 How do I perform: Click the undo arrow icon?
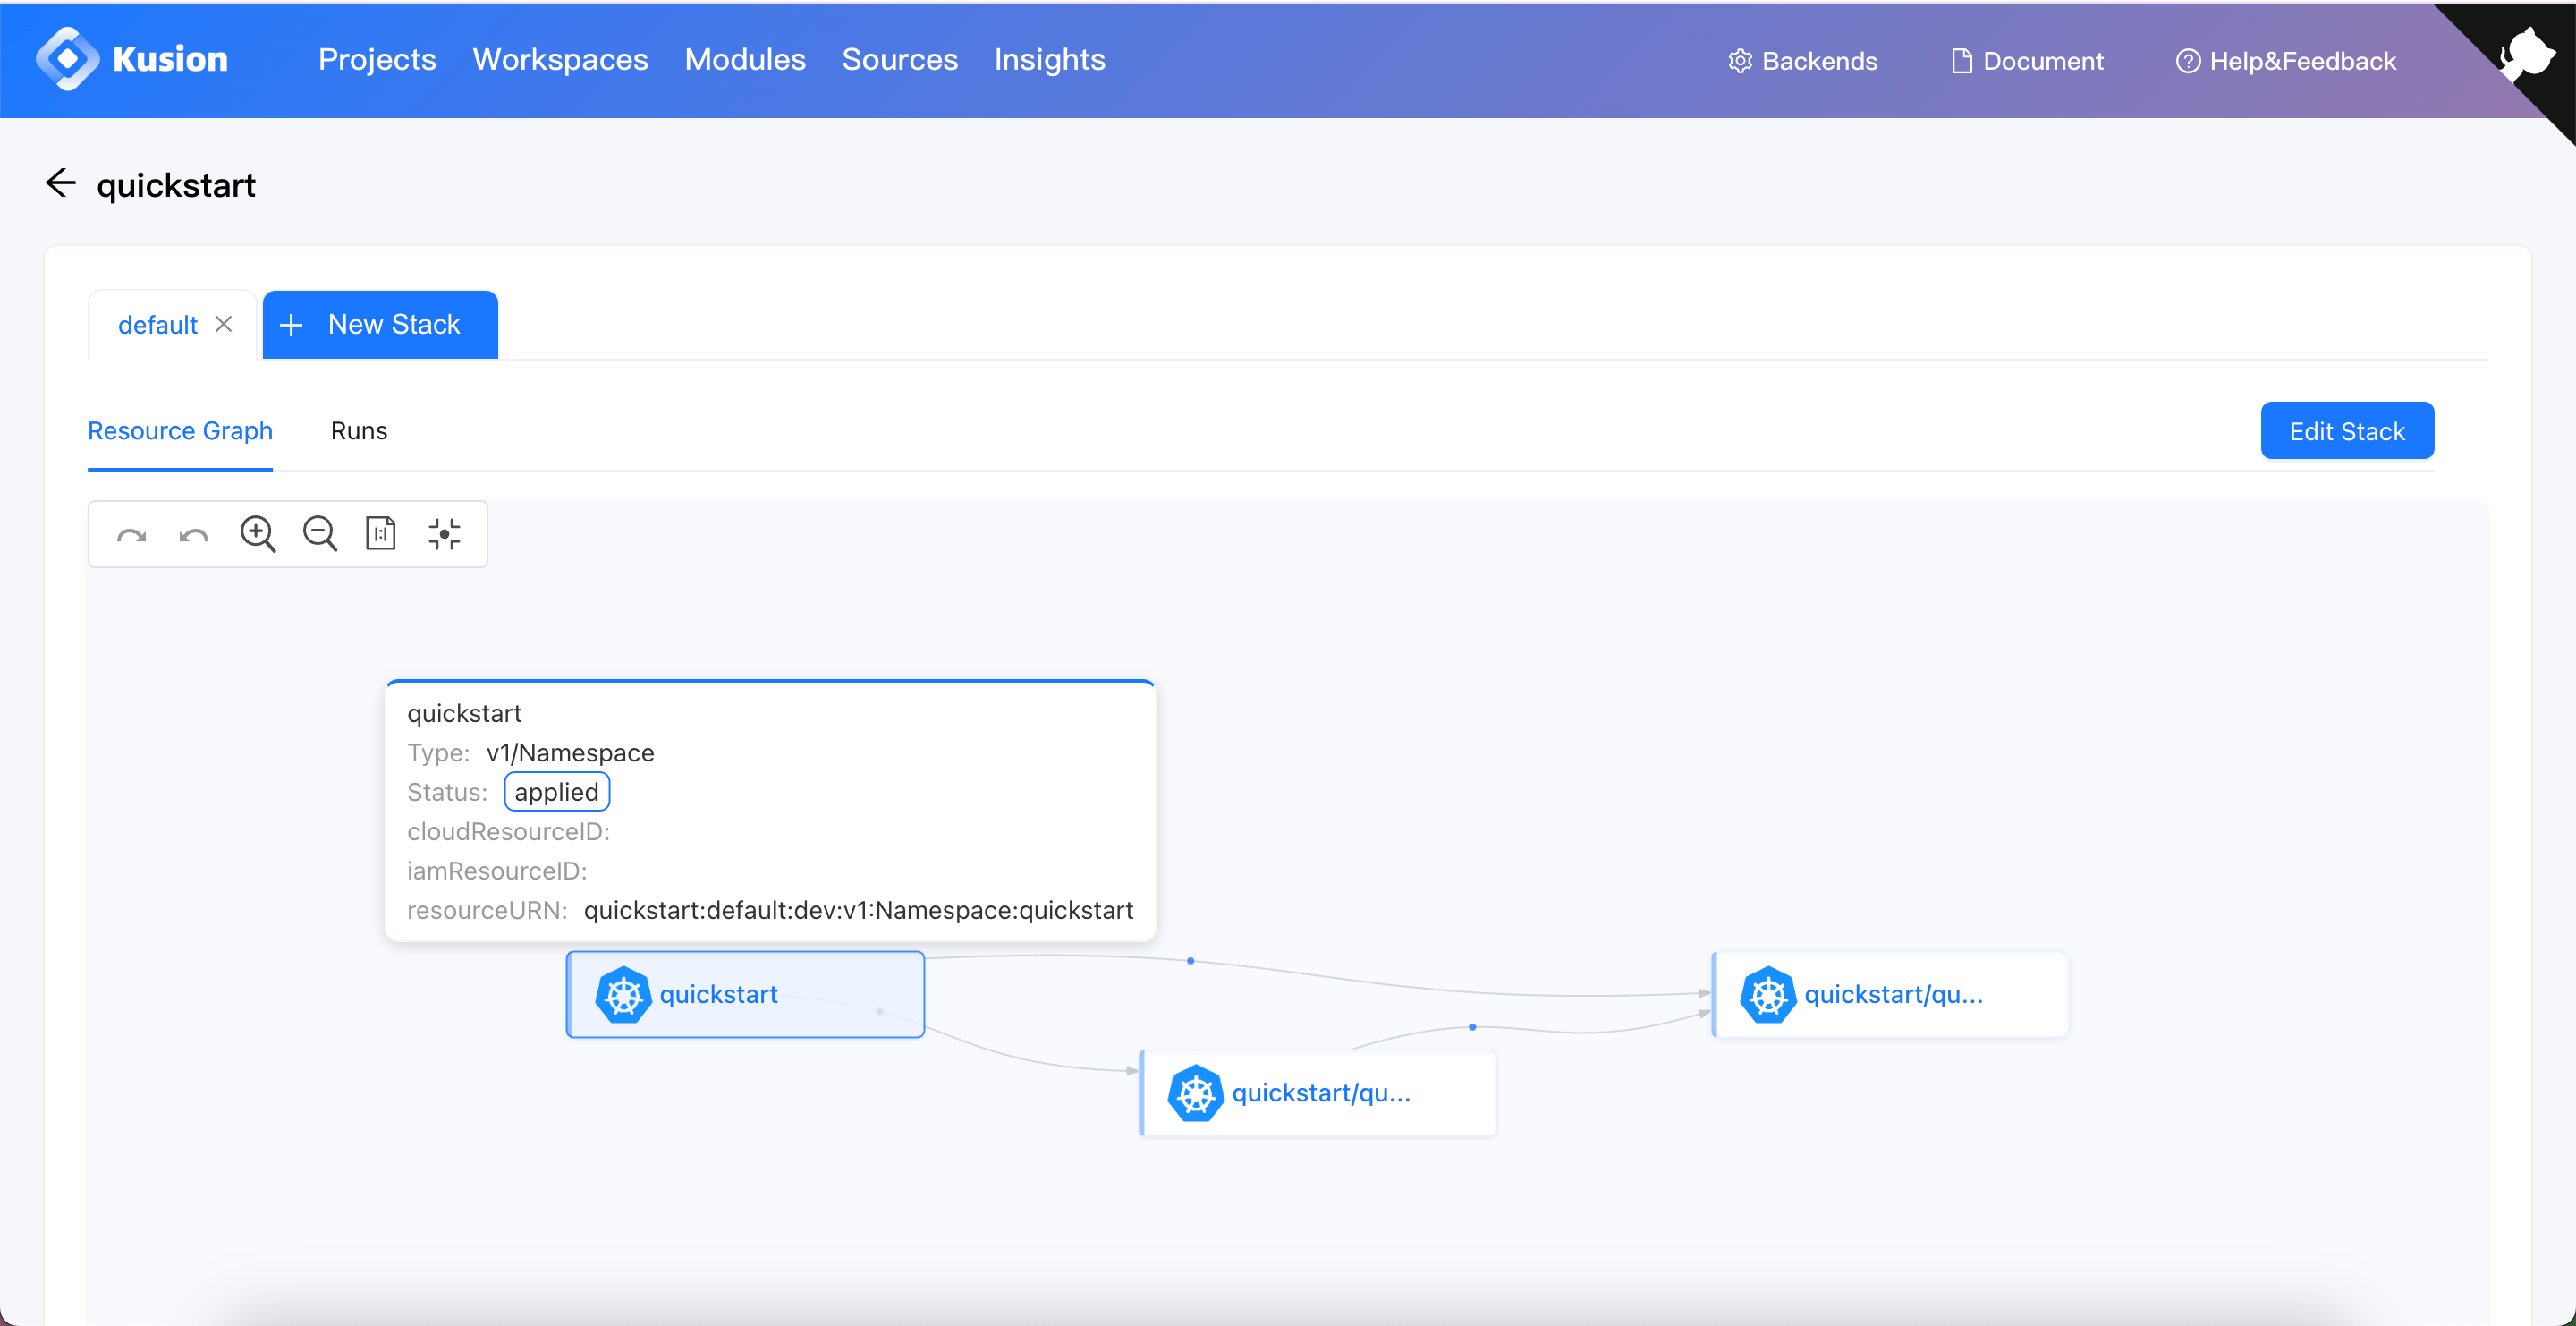(192, 532)
